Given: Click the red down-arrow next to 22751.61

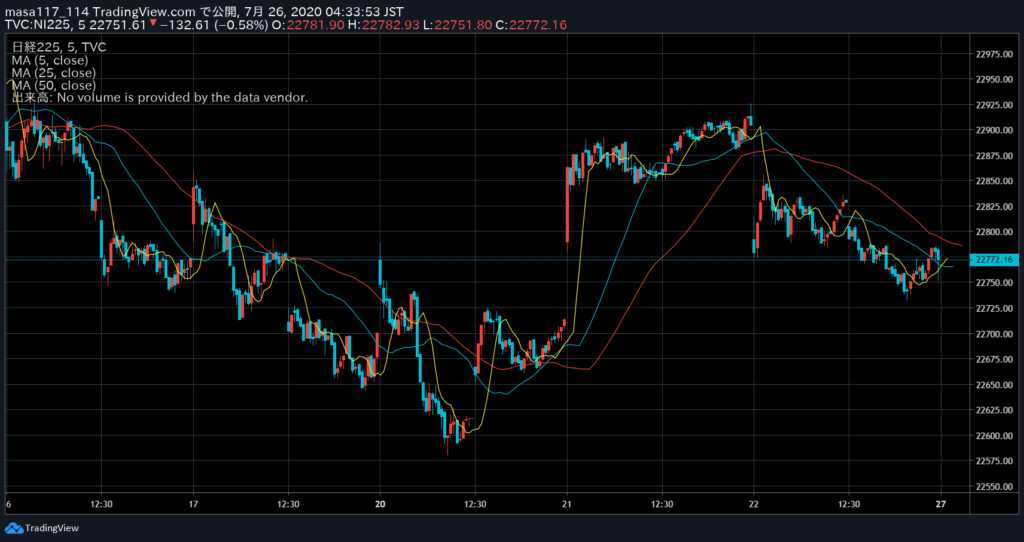Looking at the screenshot, I should (152, 24).
